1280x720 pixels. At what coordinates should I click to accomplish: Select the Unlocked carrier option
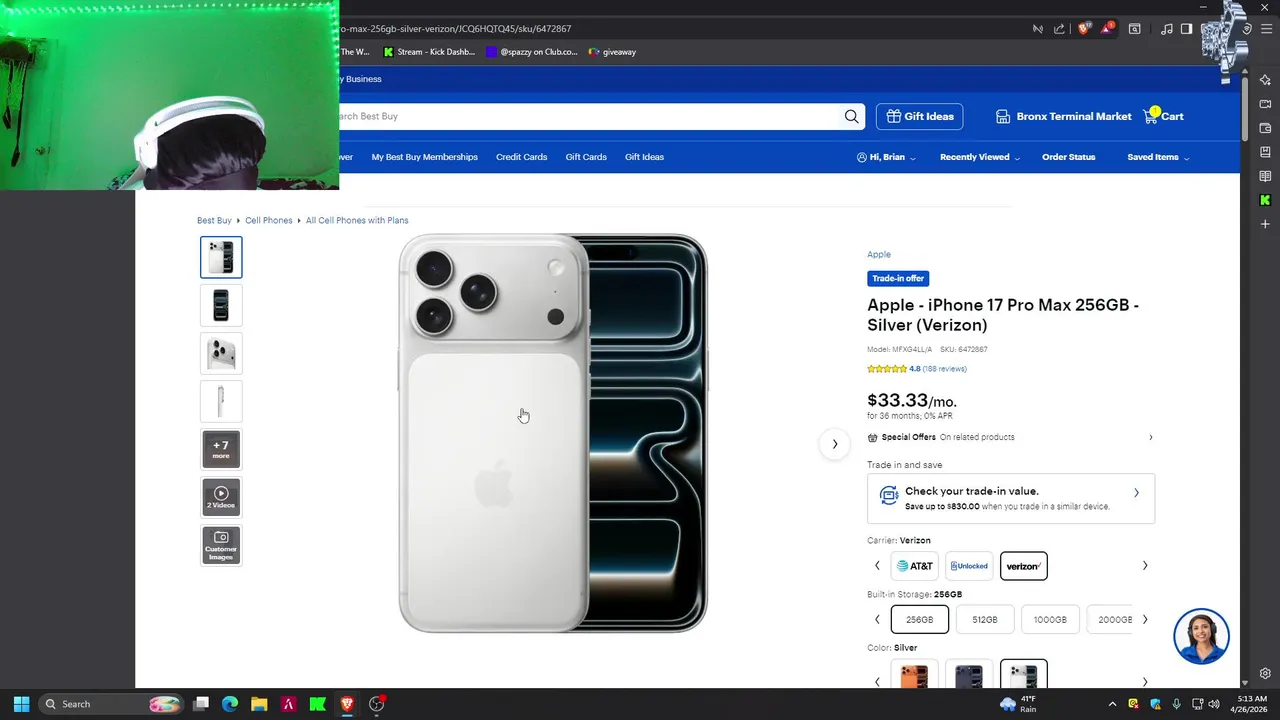tap(969, 566)
